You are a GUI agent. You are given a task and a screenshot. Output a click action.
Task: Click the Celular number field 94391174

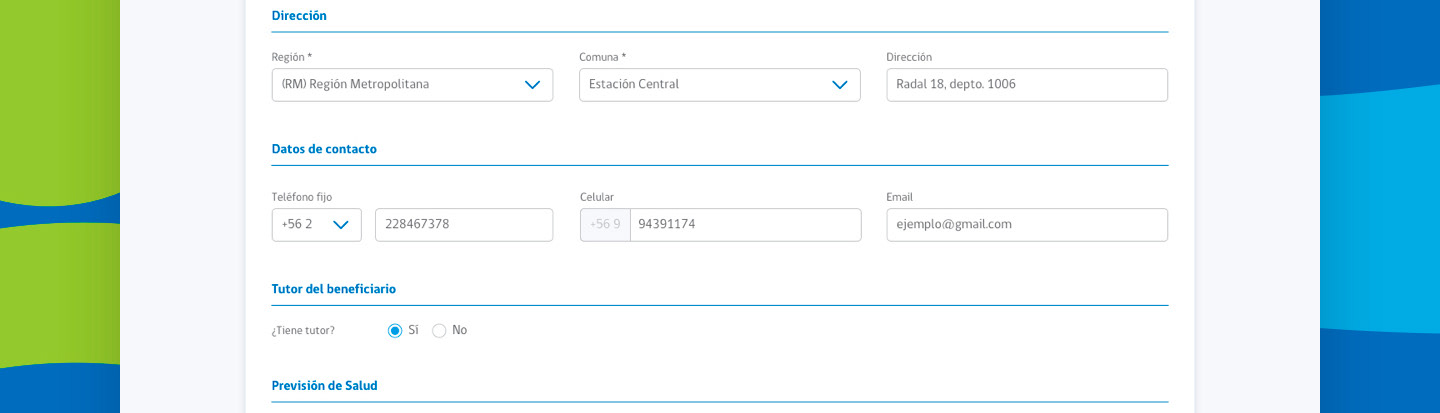(744, 225)
